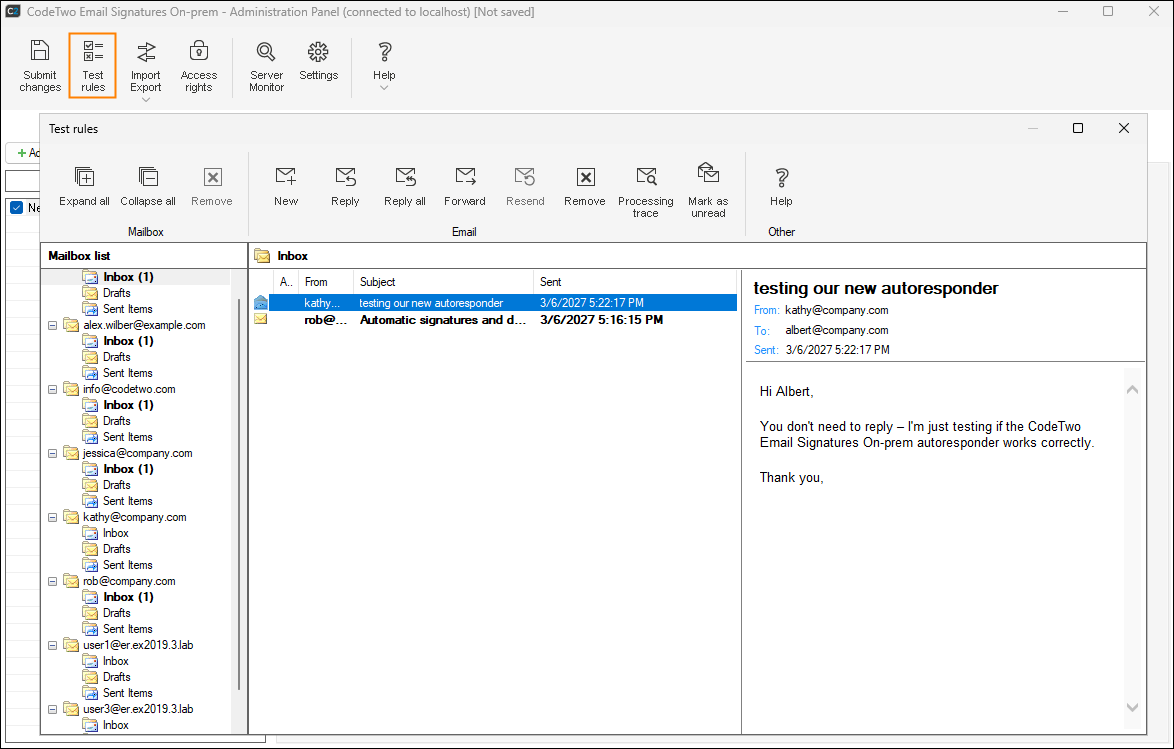1174x749 pixels.
Task: Expand all mailboxes in list
Action: 85,186
